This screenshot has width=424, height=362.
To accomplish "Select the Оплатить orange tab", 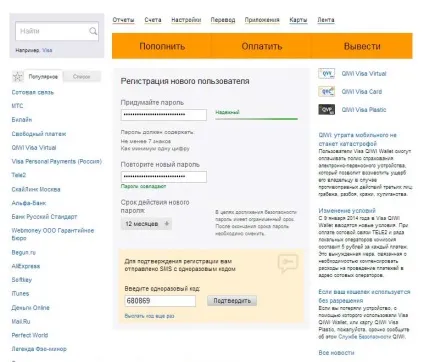I will [x=262, y=46].
